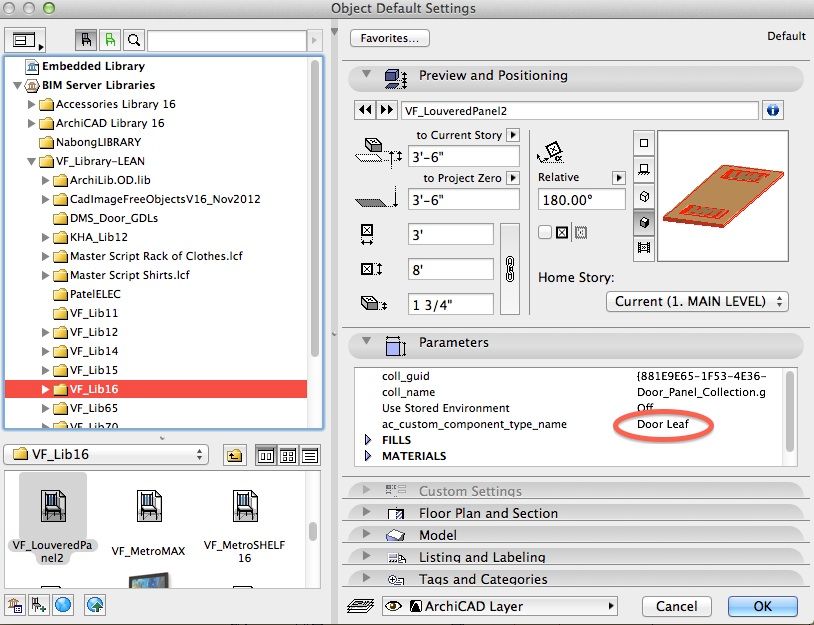The height and width of the screenshot is (625, 814).
Task: Expand the Tags and Categories panel
Action: [367, 577]
